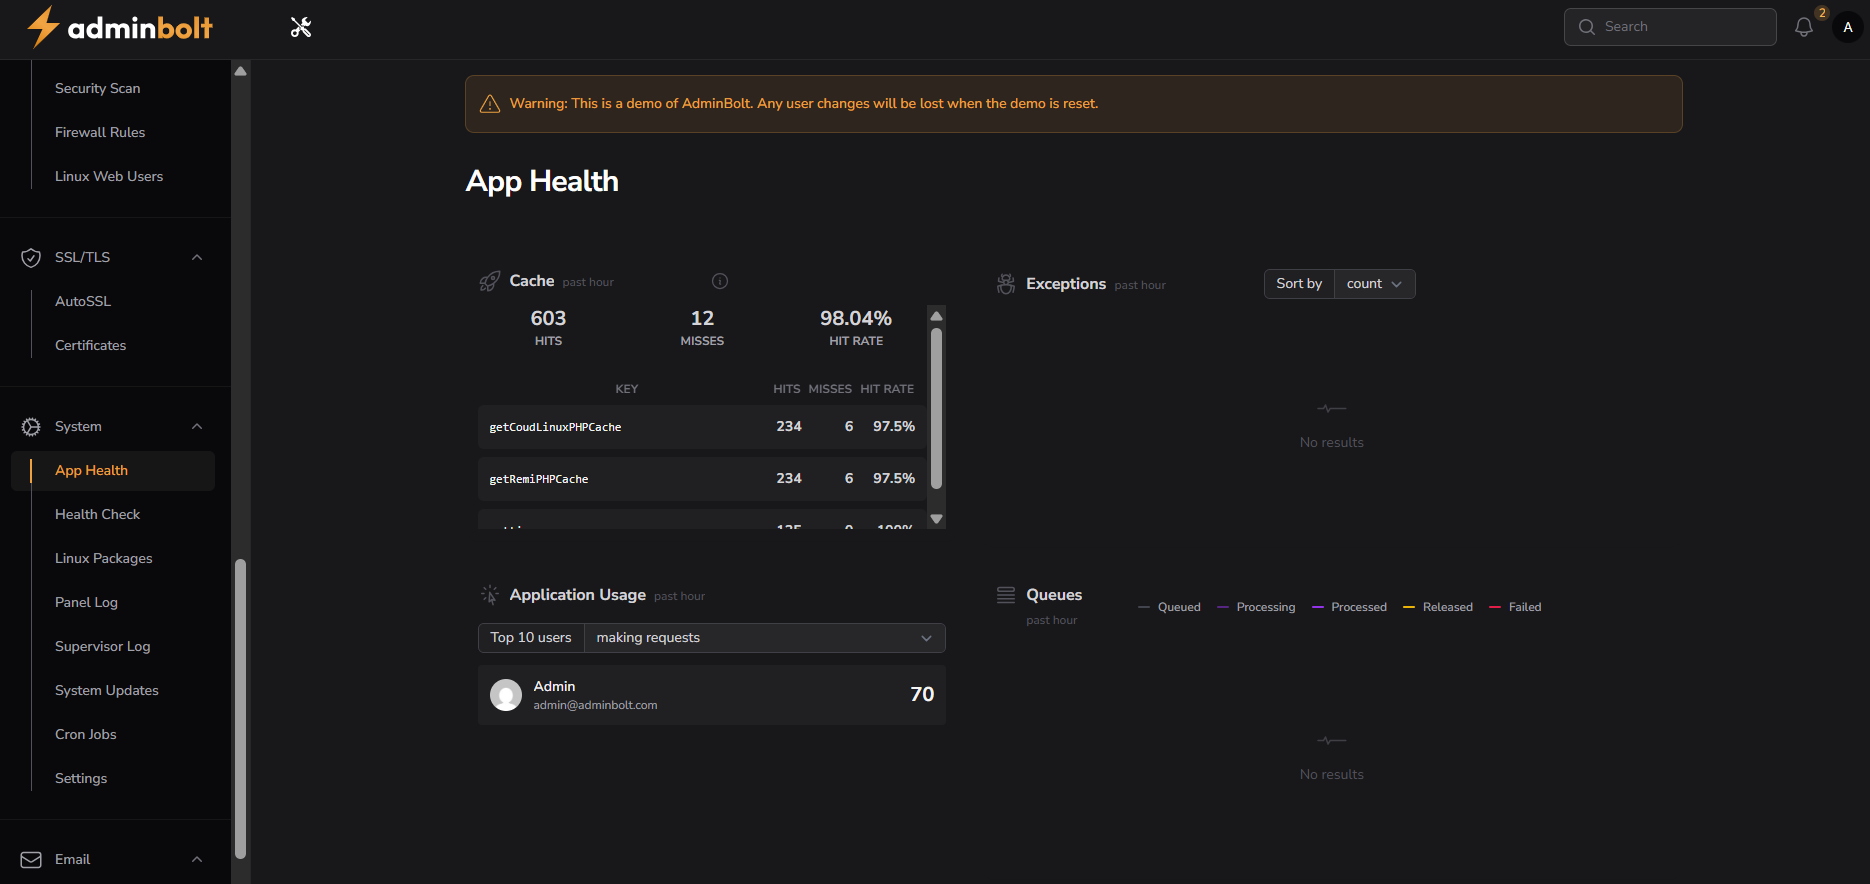1870x884 pixels.
Task: Click the Admin user avatar picture
Action: click(x=506, y=695)
